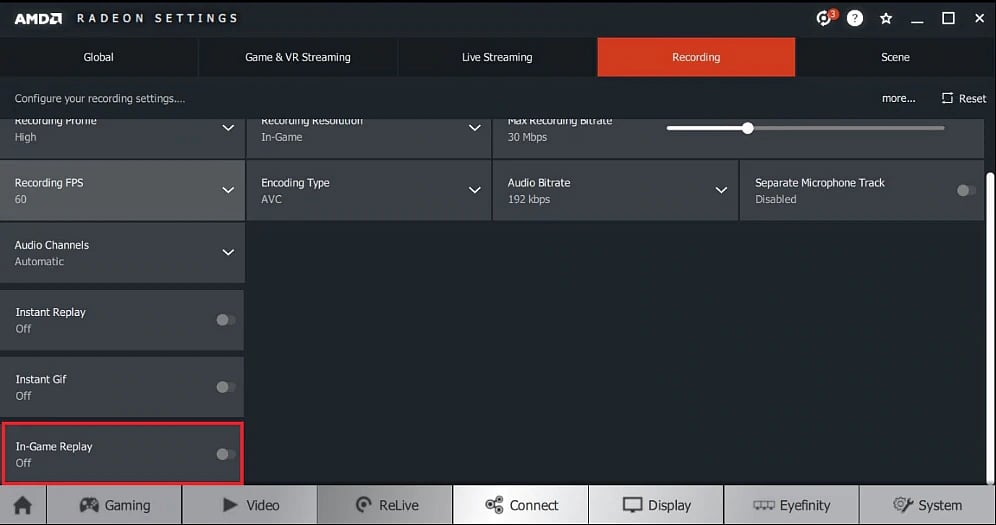
Task: Click the Max Recording Bitrate slider handle
Action: (x=748, y=128)
